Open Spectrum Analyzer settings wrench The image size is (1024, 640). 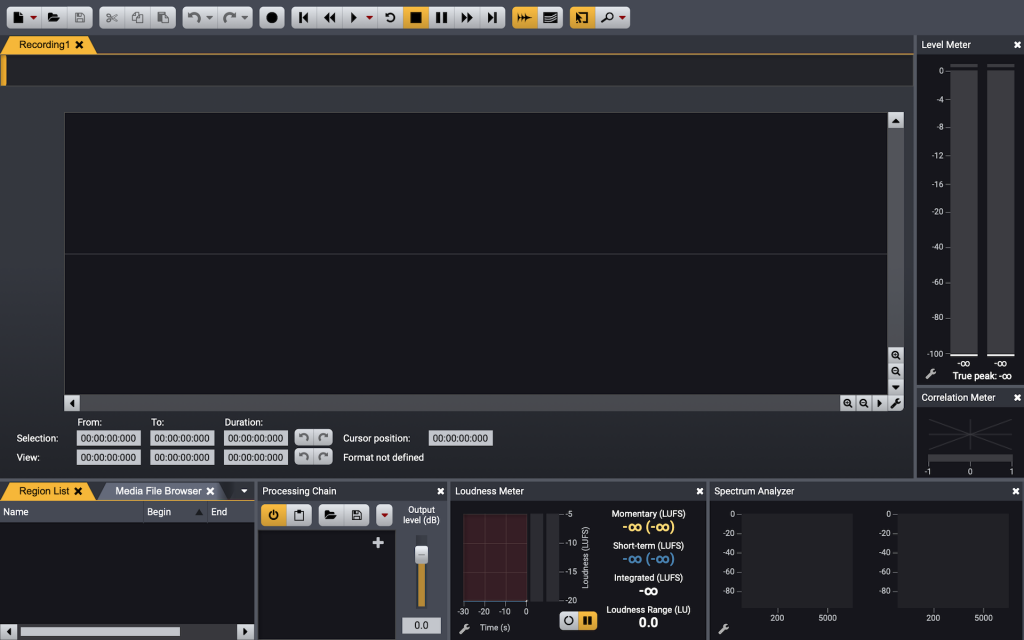pyautogui.click(x=724, y=629)
